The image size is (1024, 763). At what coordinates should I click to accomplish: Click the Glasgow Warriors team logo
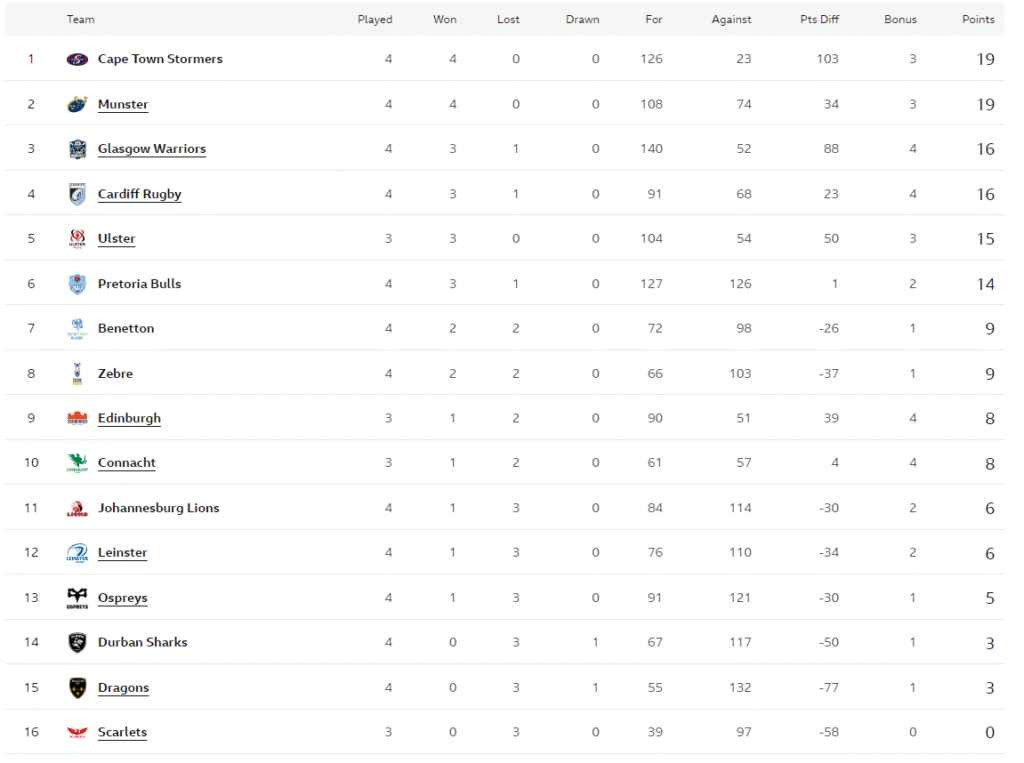[77, 149]
